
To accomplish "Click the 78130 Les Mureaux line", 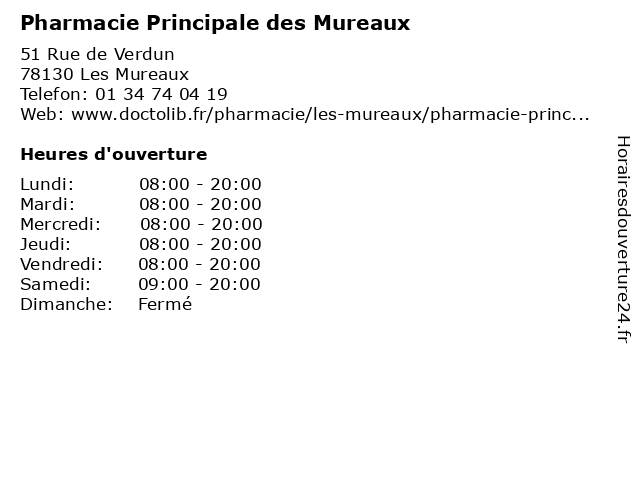I will pyautogui.click(x=104, y=74).
